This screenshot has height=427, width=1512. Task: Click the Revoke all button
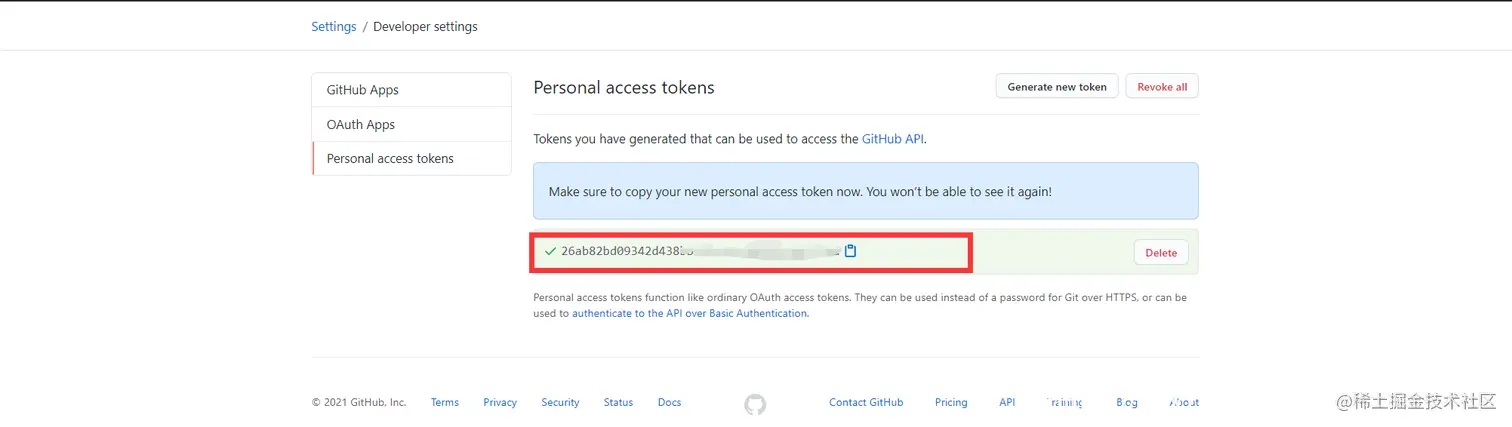tap(1162, 87)
